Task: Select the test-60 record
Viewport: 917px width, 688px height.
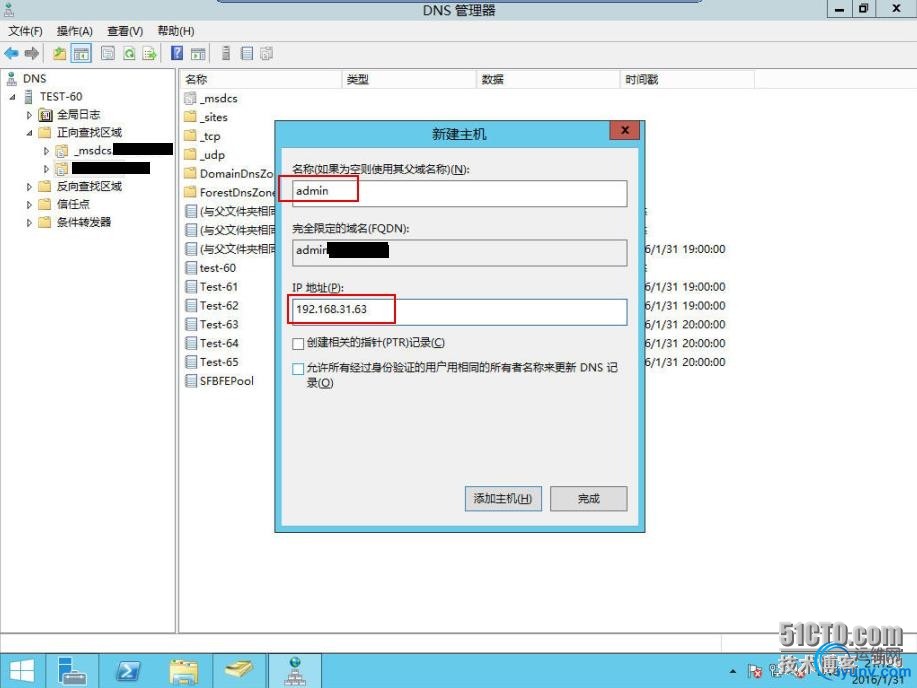Action: pos(211,268)
